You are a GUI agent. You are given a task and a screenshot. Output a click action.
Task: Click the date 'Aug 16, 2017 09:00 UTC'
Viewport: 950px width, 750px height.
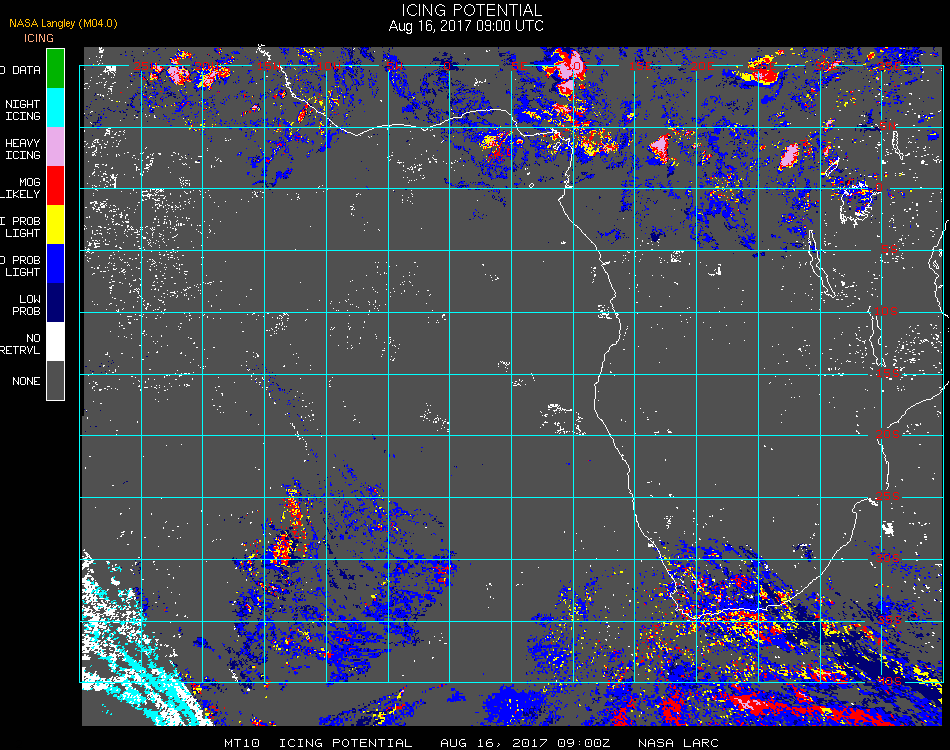tap(466, 26)
